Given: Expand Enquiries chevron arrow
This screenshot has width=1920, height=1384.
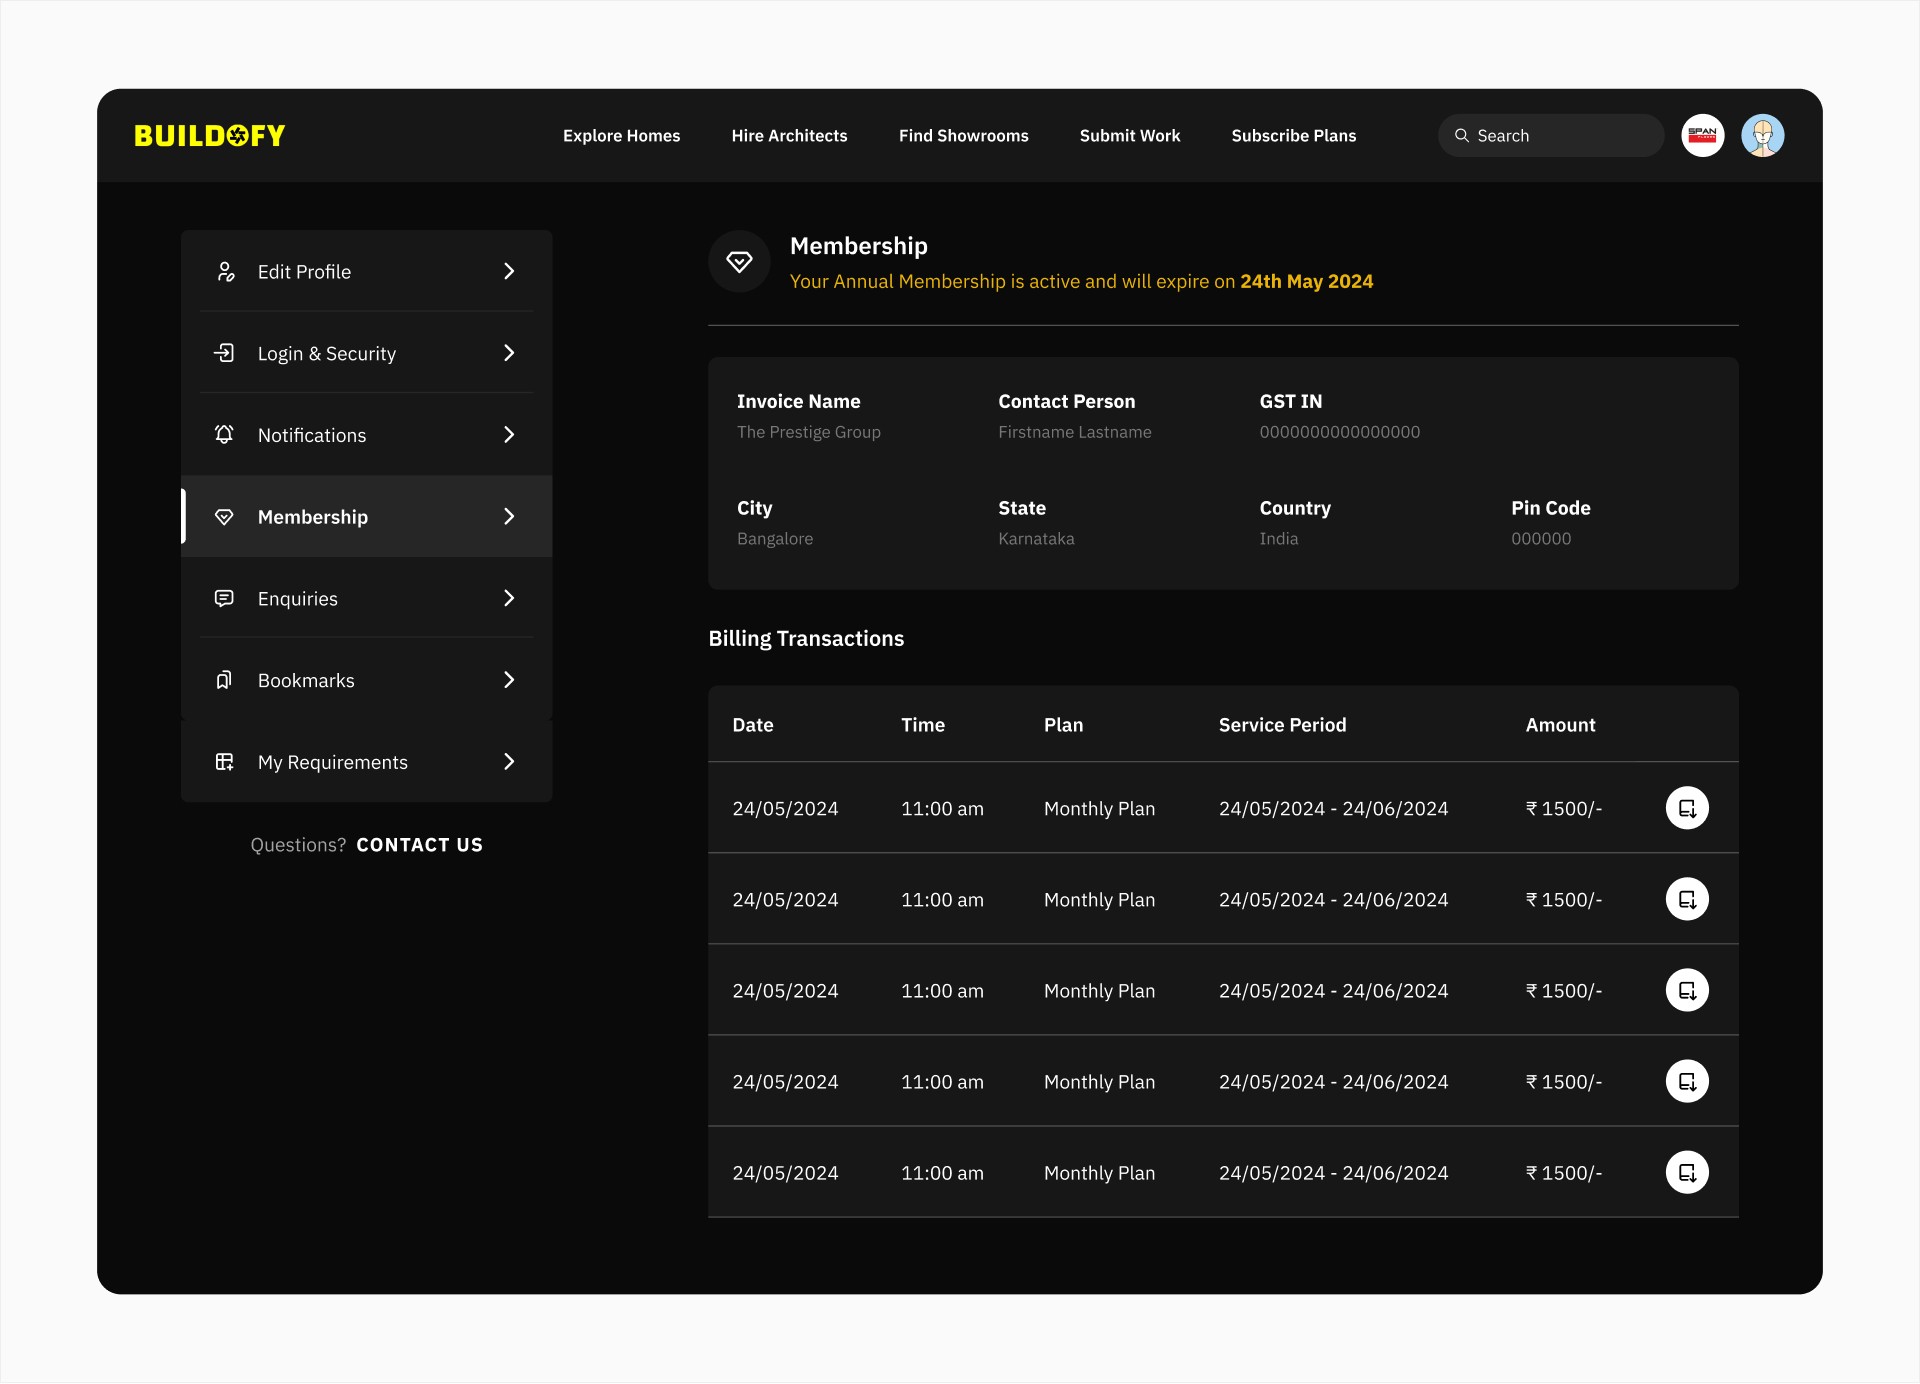Looking at the screenshot, I should pyautogui.click(x=509, y=598).
